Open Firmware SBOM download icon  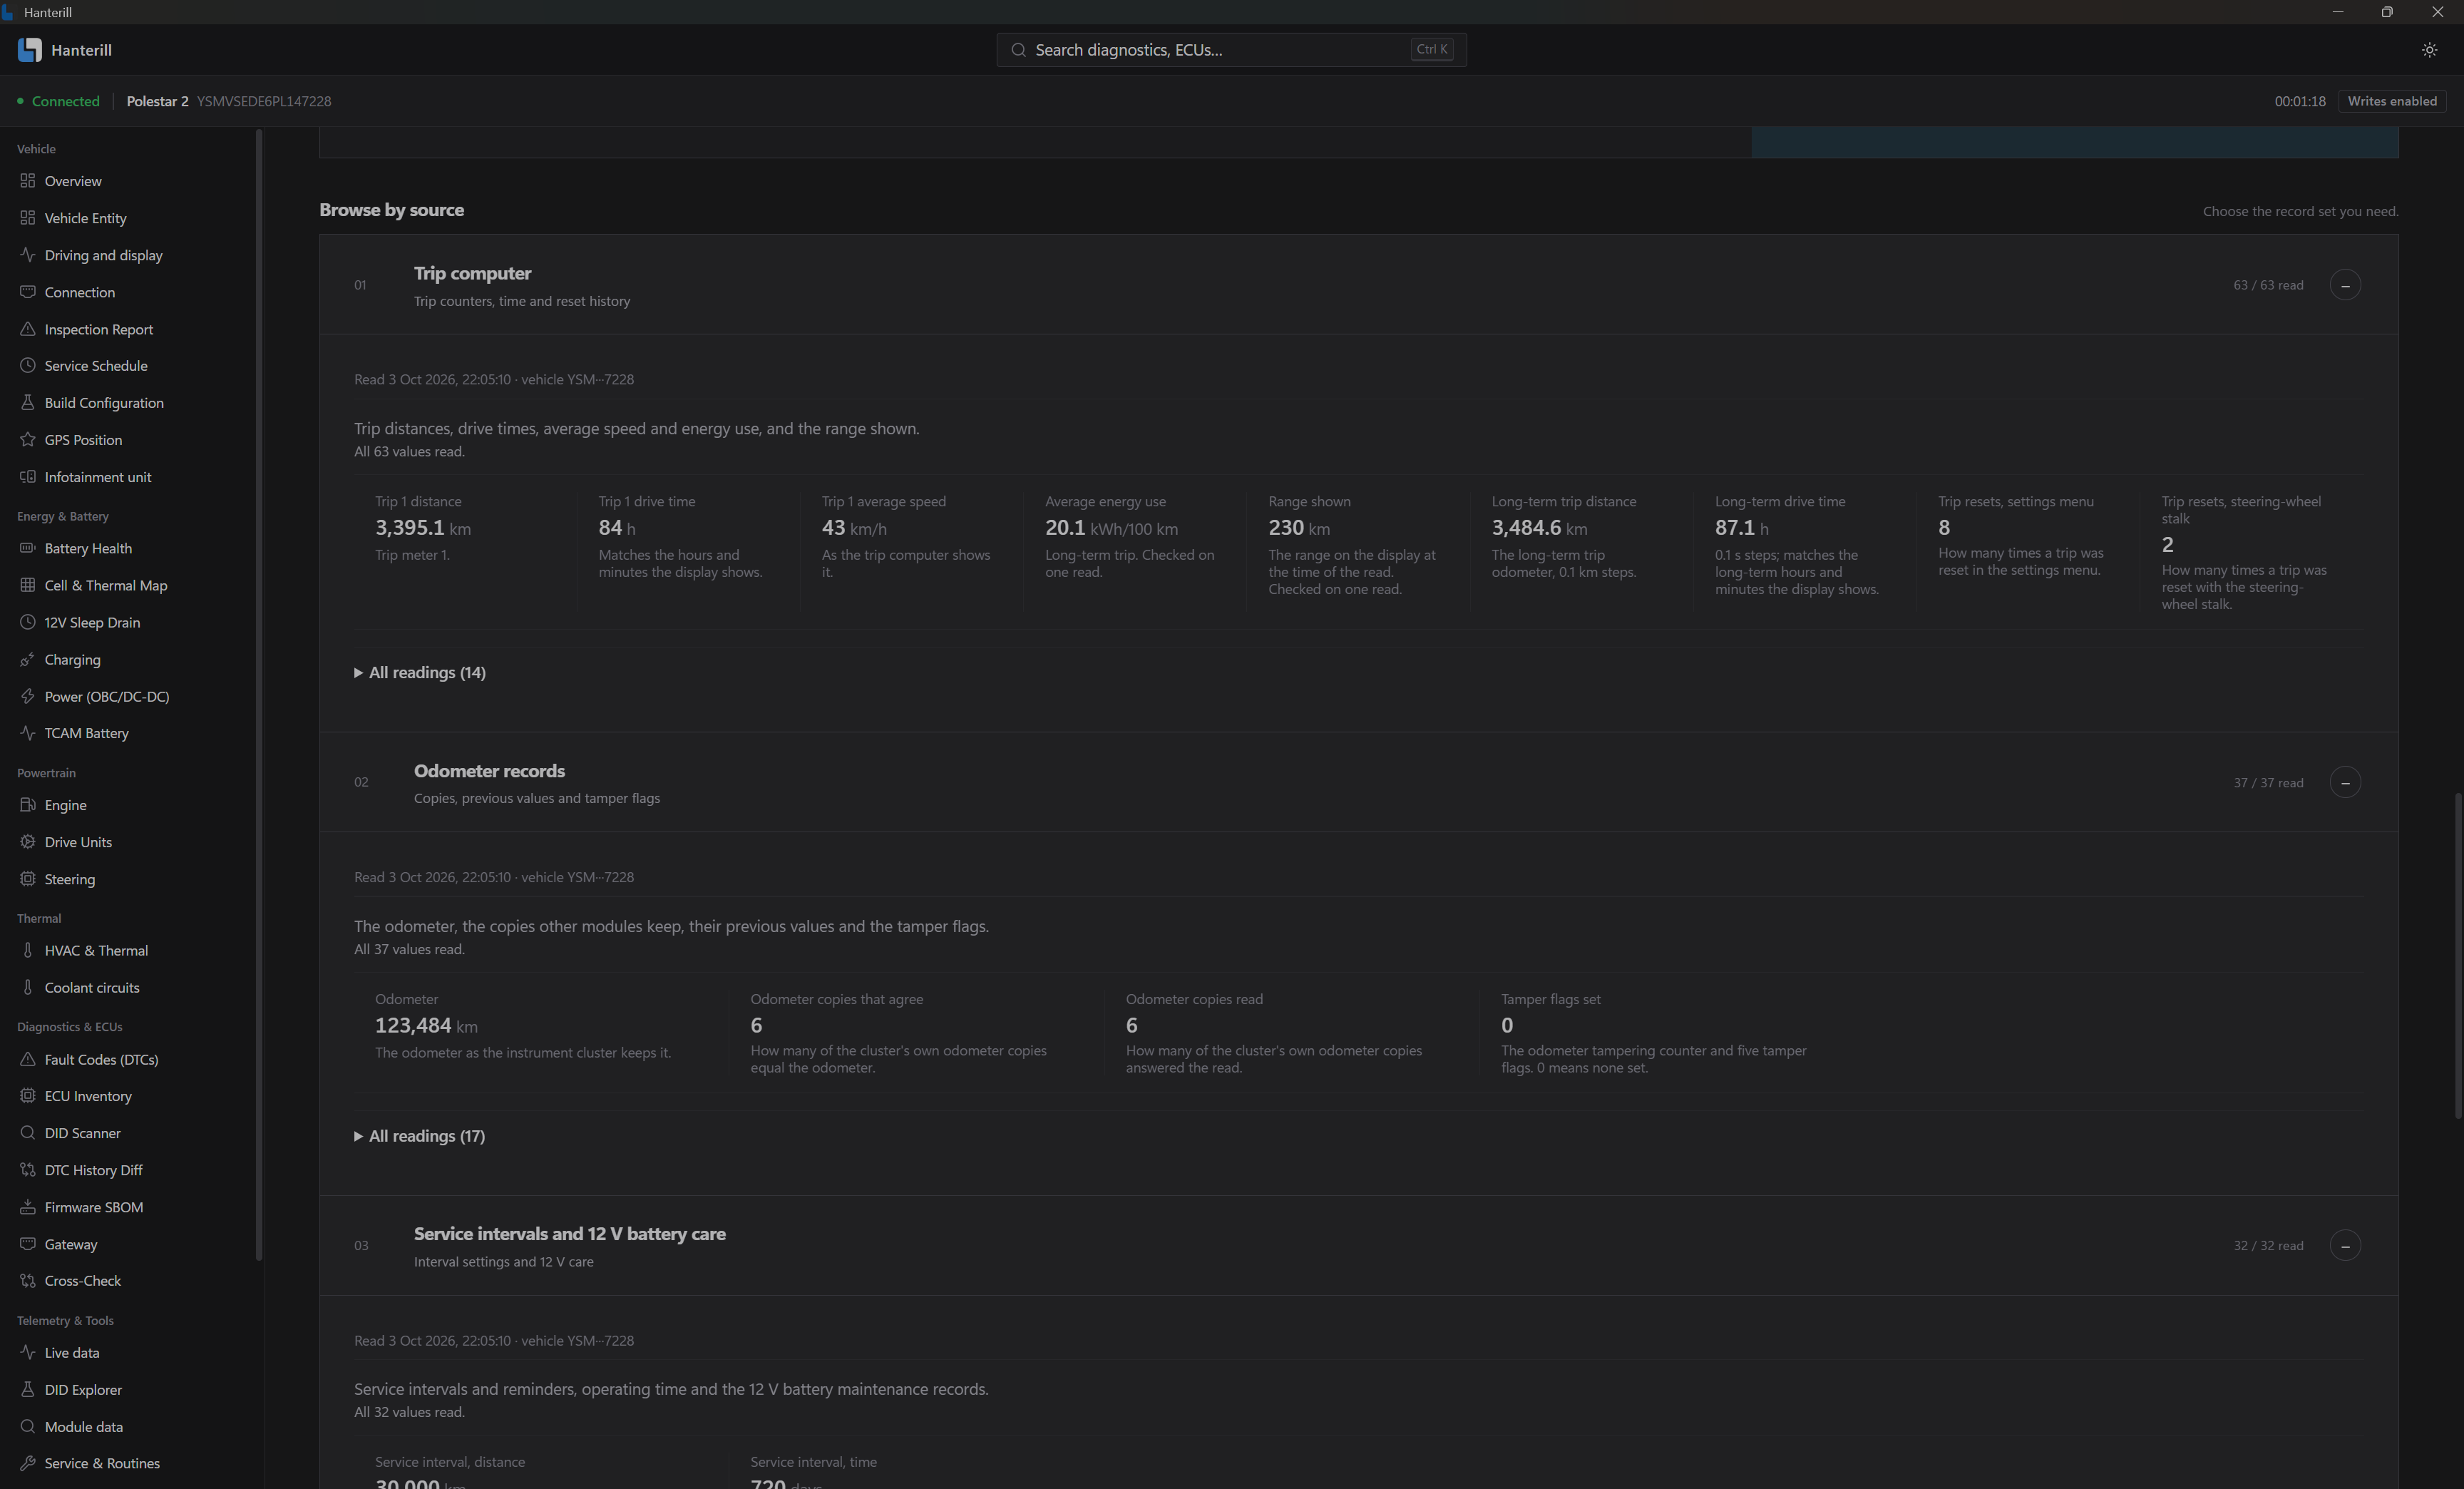(x=28, y=1207)
